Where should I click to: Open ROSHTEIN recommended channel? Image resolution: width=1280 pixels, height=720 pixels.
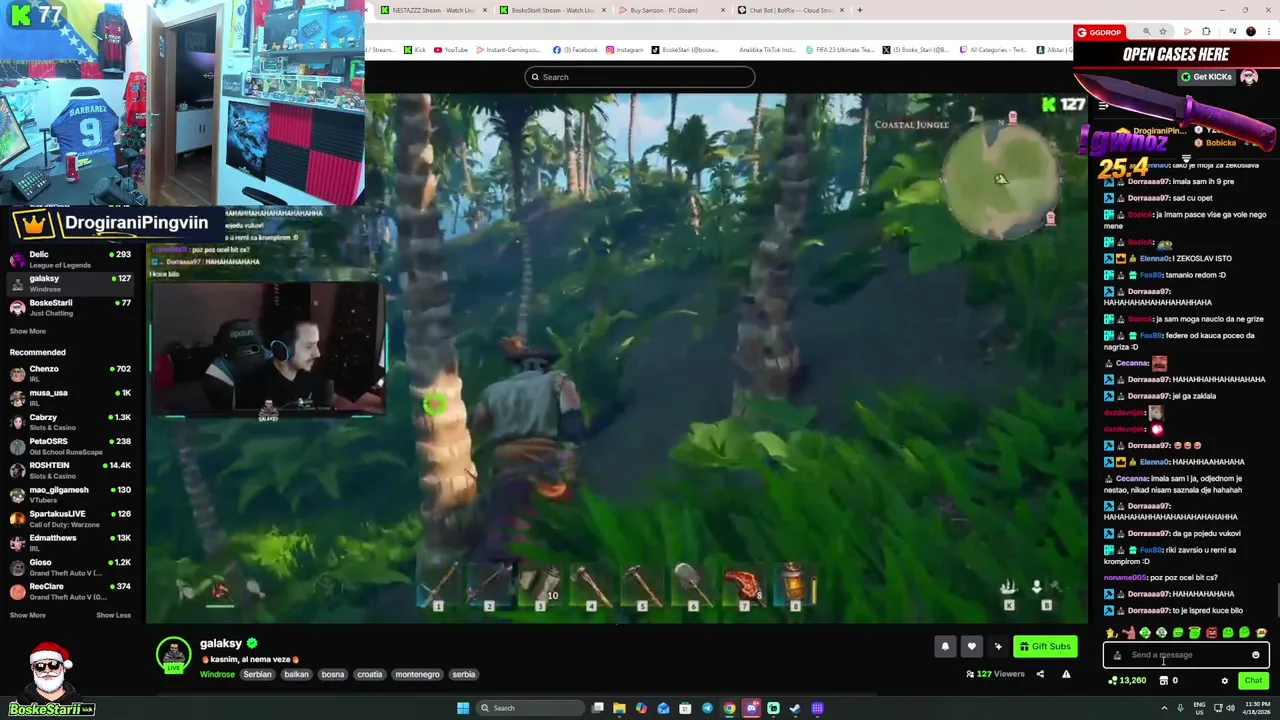click(70, 469)
